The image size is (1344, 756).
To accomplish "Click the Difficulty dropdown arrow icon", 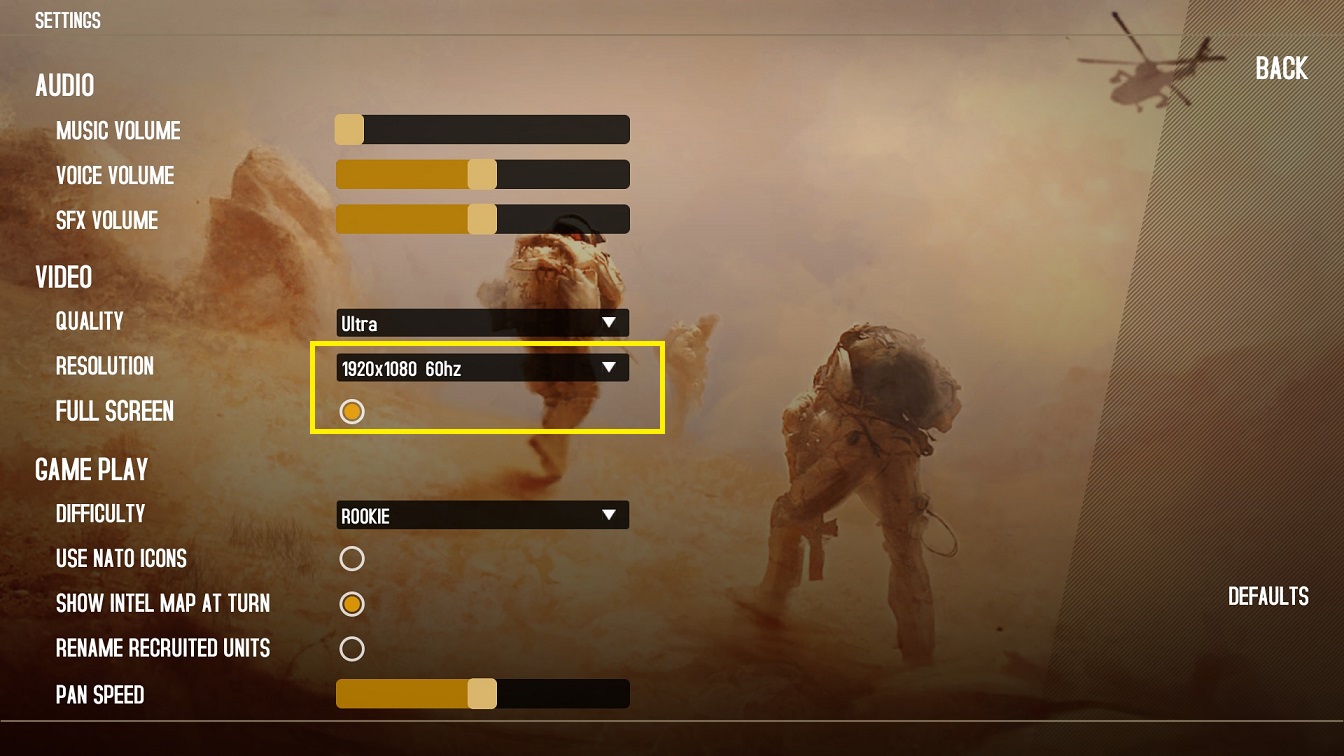I will 609,515.
